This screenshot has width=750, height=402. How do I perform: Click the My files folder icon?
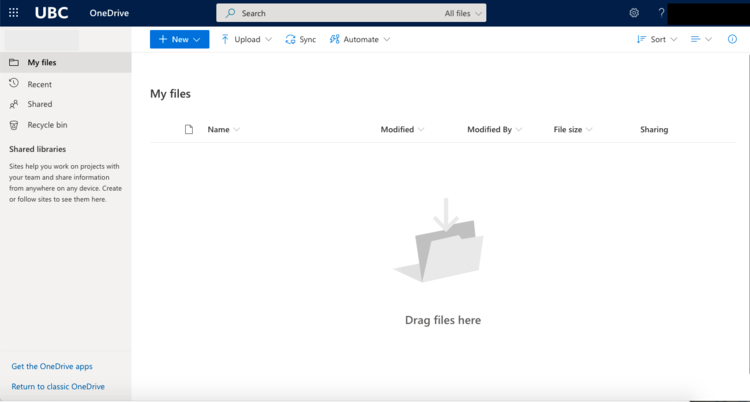14,62
